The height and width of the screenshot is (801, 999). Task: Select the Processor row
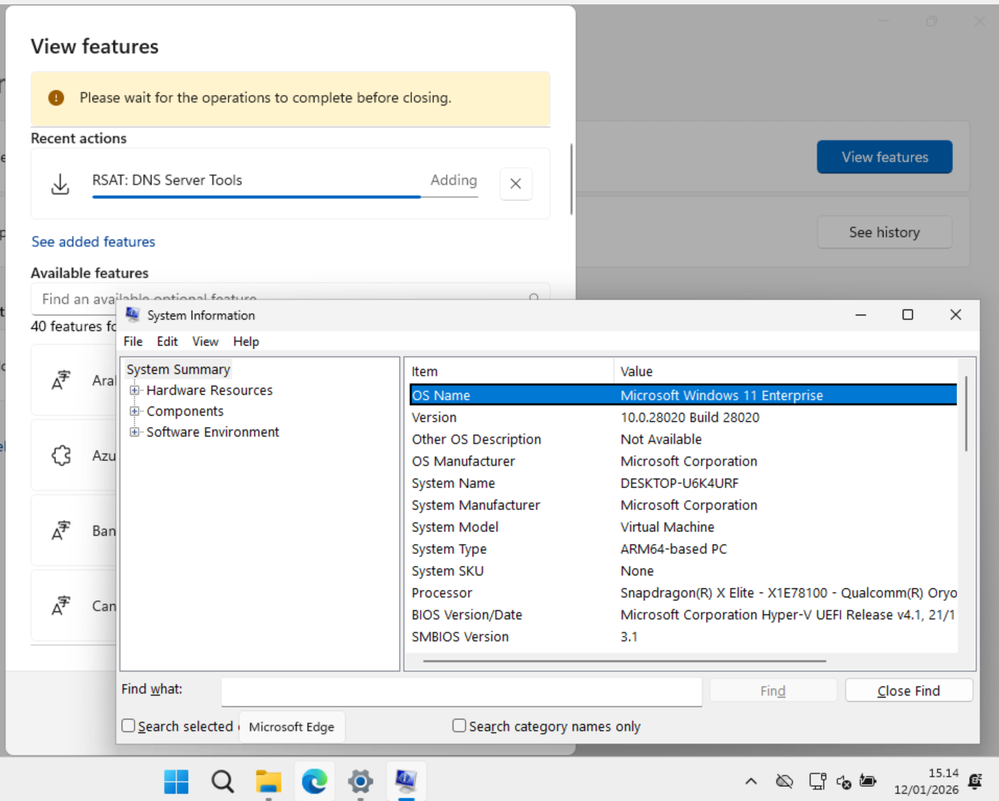683,593
